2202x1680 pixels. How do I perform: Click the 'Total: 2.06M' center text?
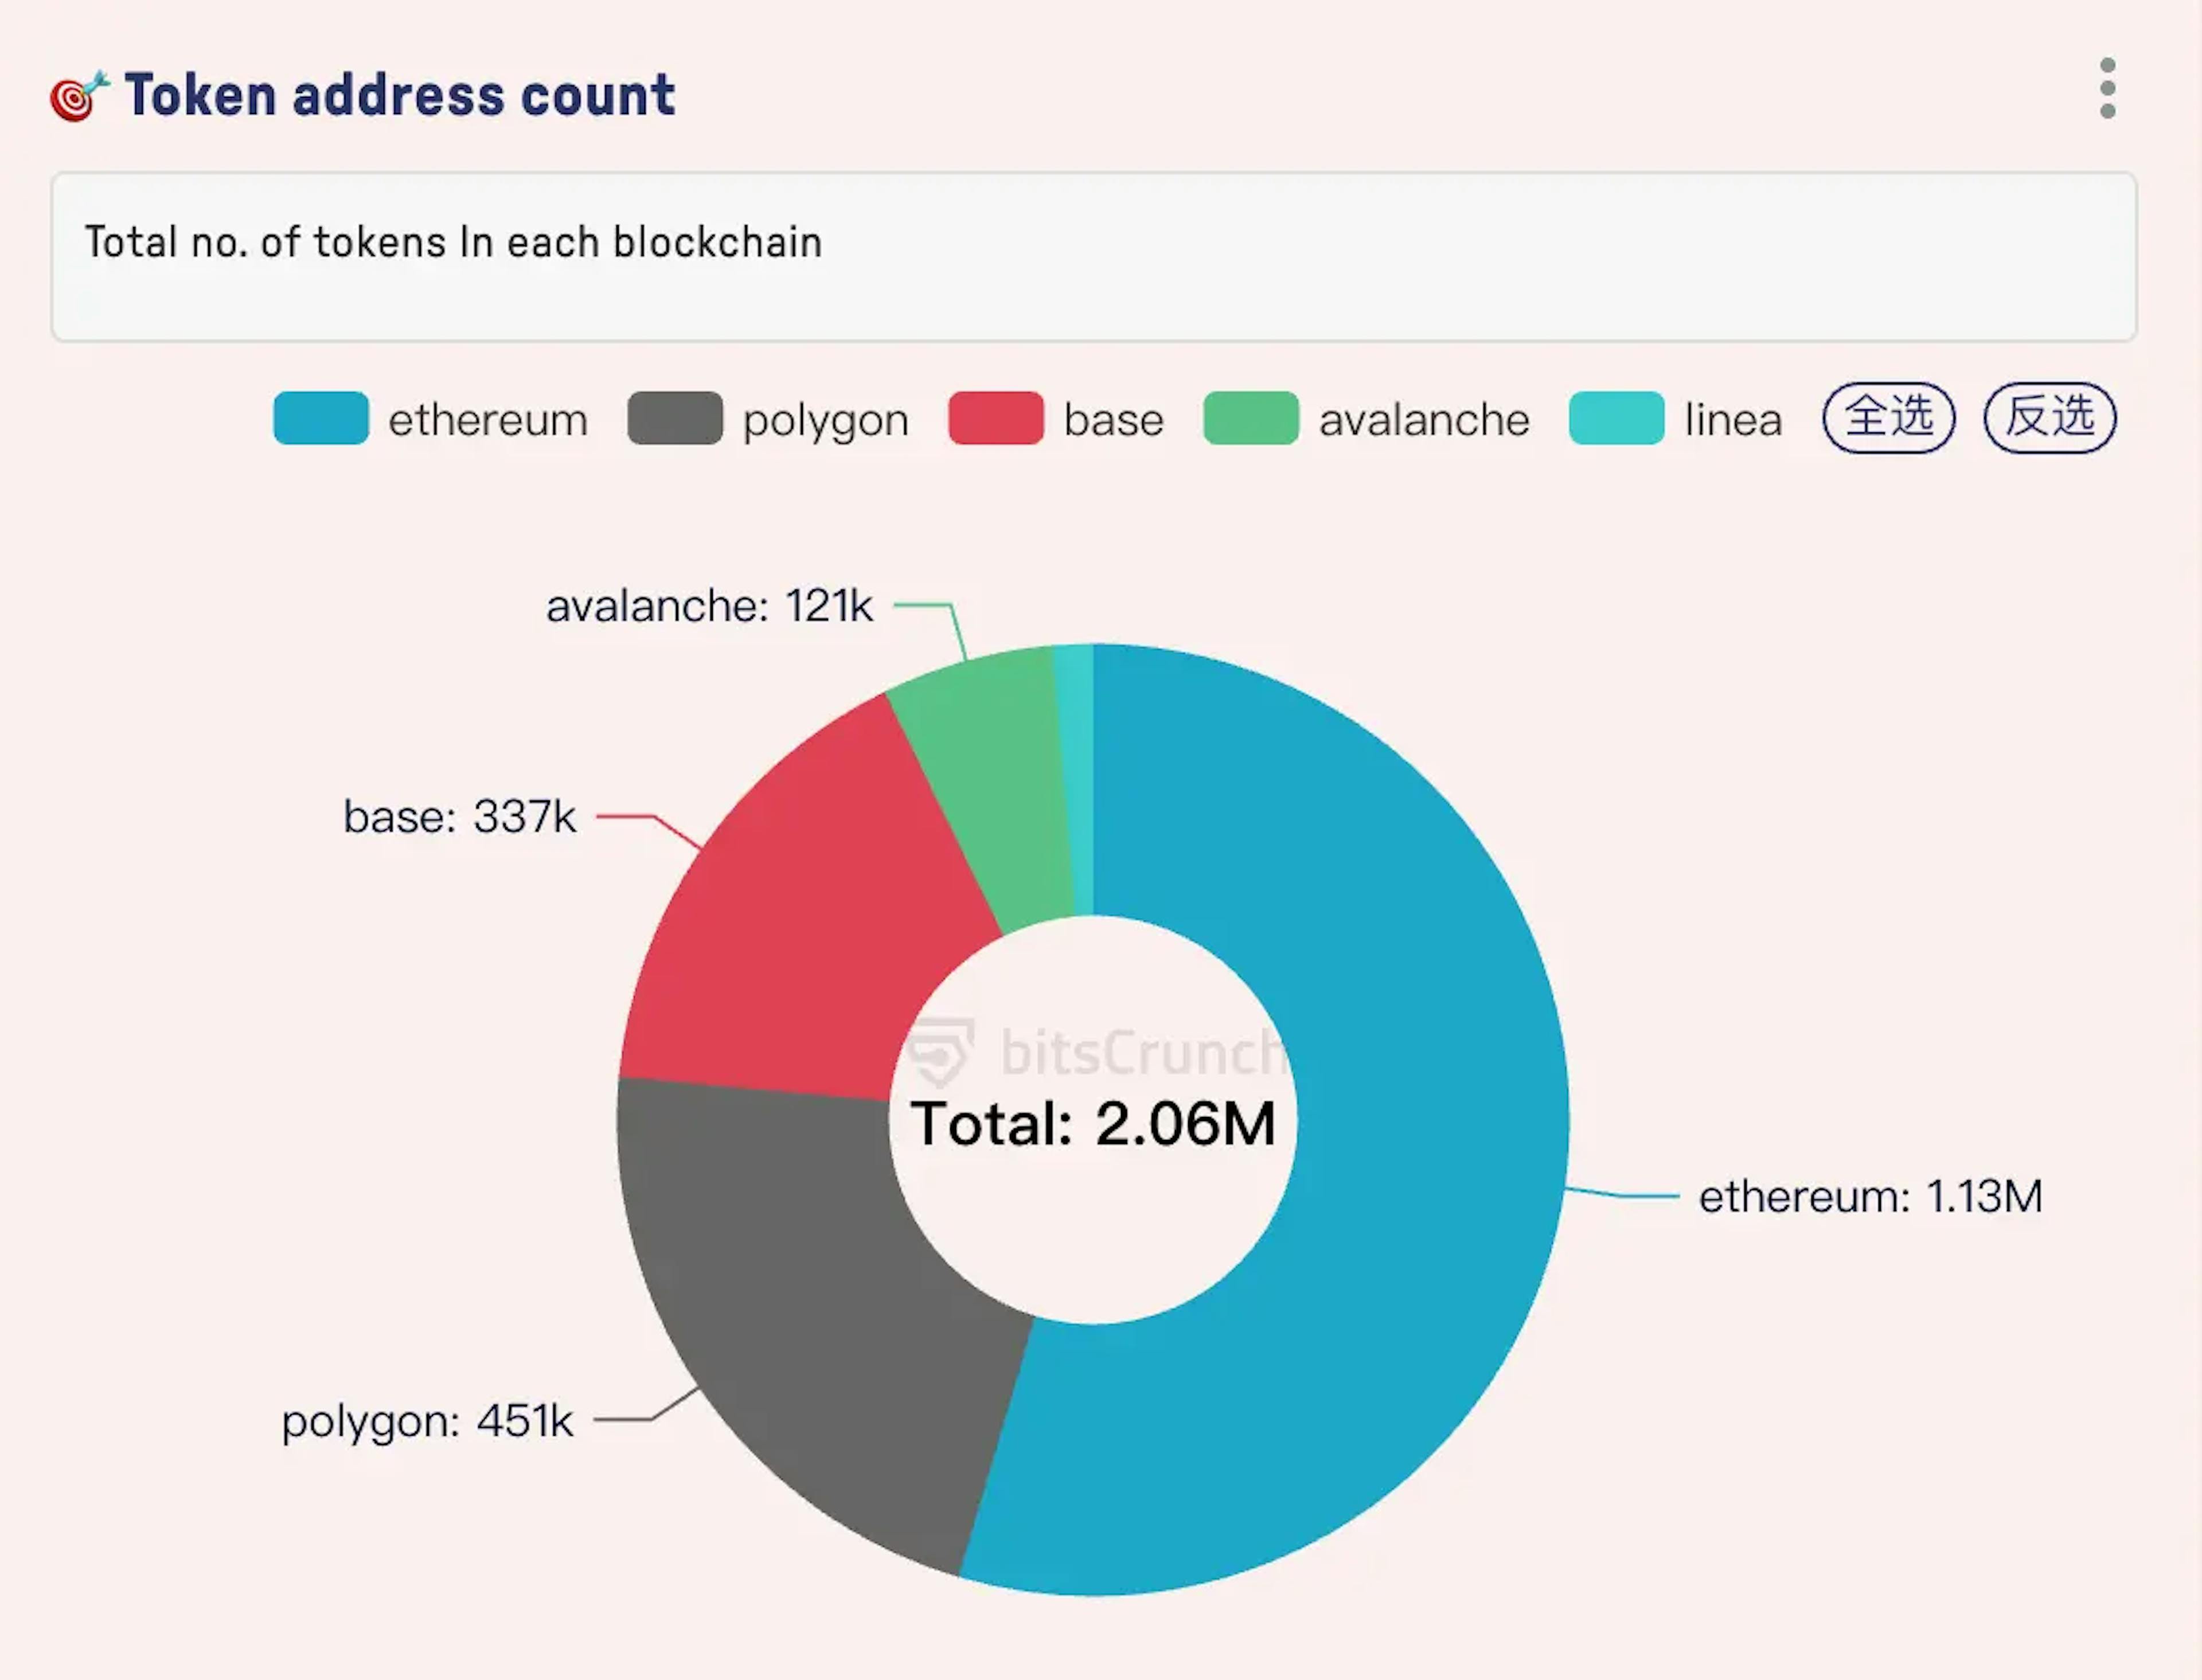1093,1123
